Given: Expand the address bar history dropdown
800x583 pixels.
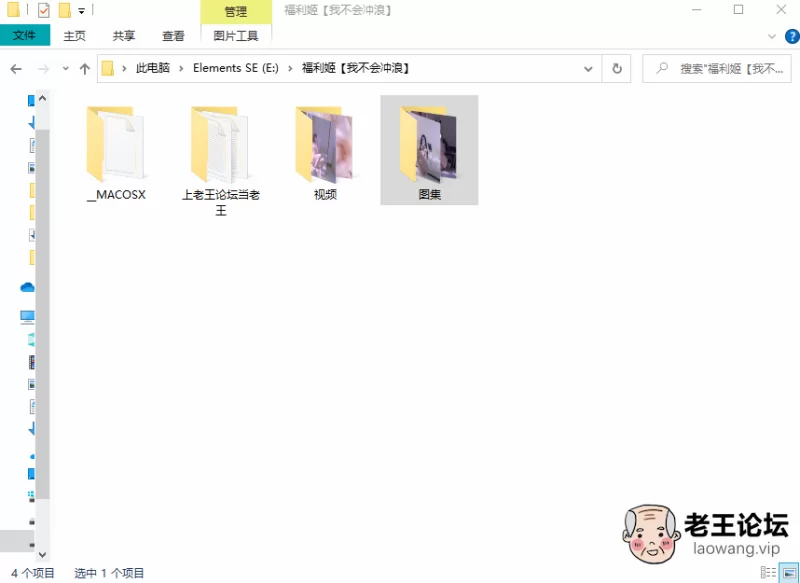Looking at the screenshot, I should pyautogui.click(x=589, y=69).
